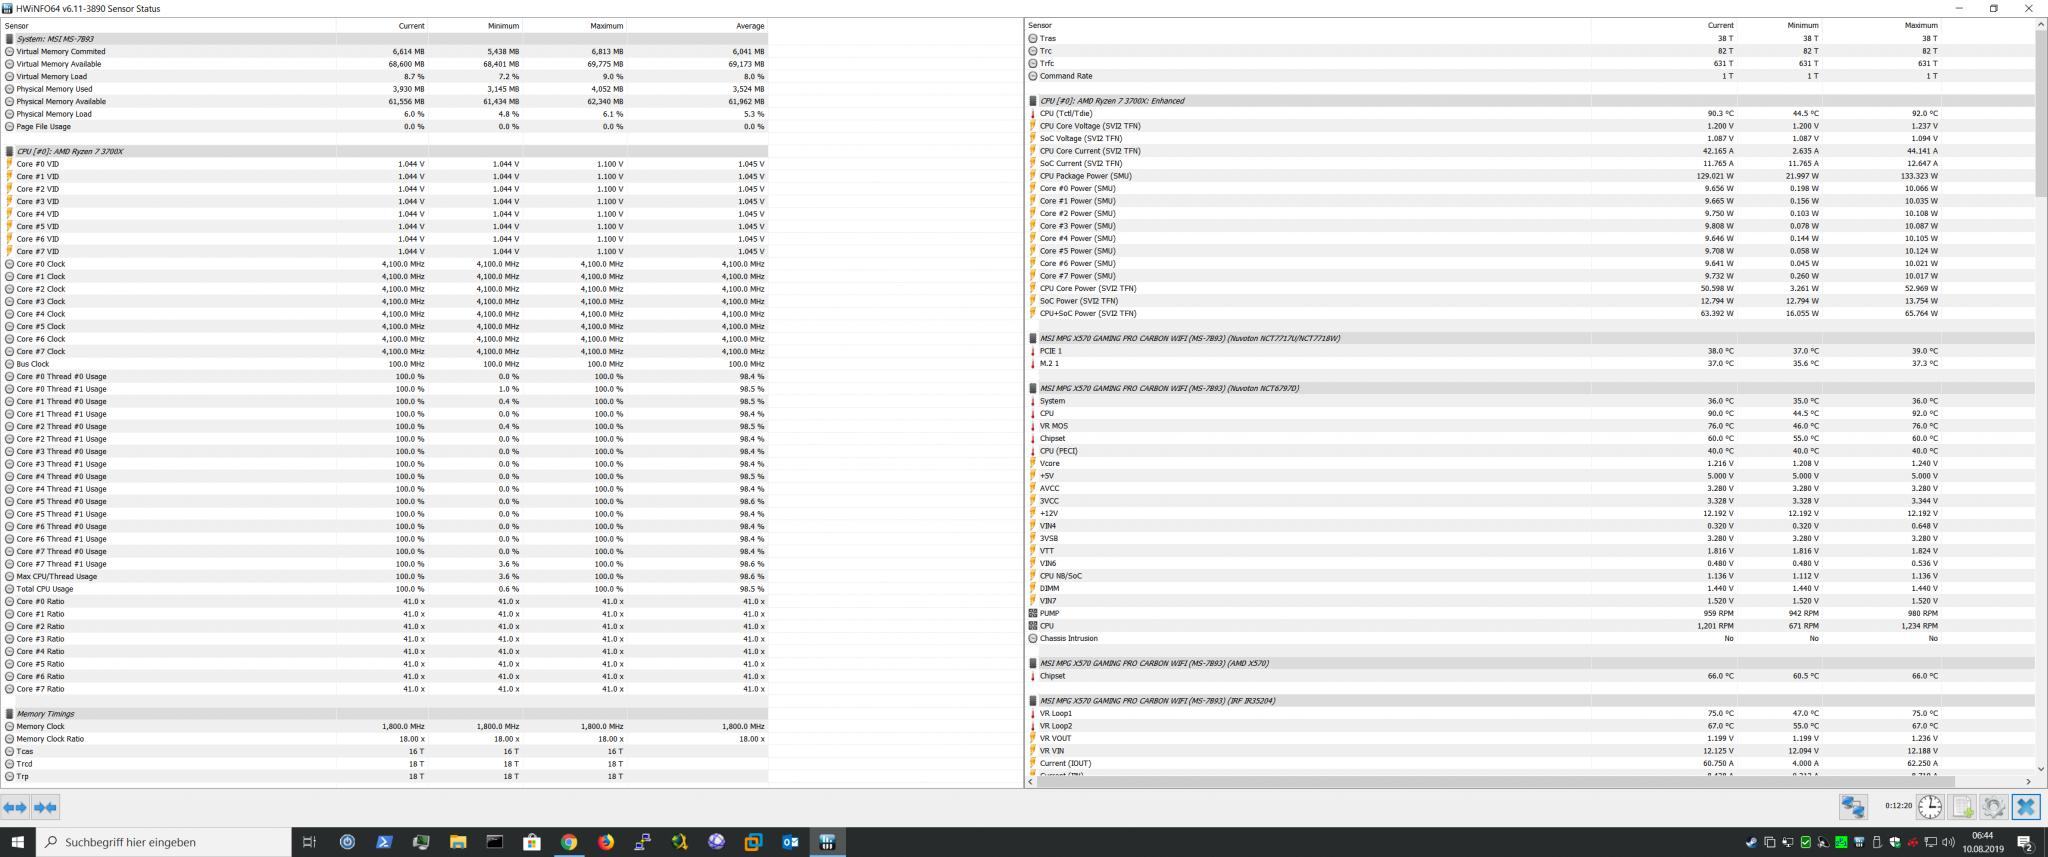
Task: Open Windows Security shield tray icon
Action: click(1895, 842)
